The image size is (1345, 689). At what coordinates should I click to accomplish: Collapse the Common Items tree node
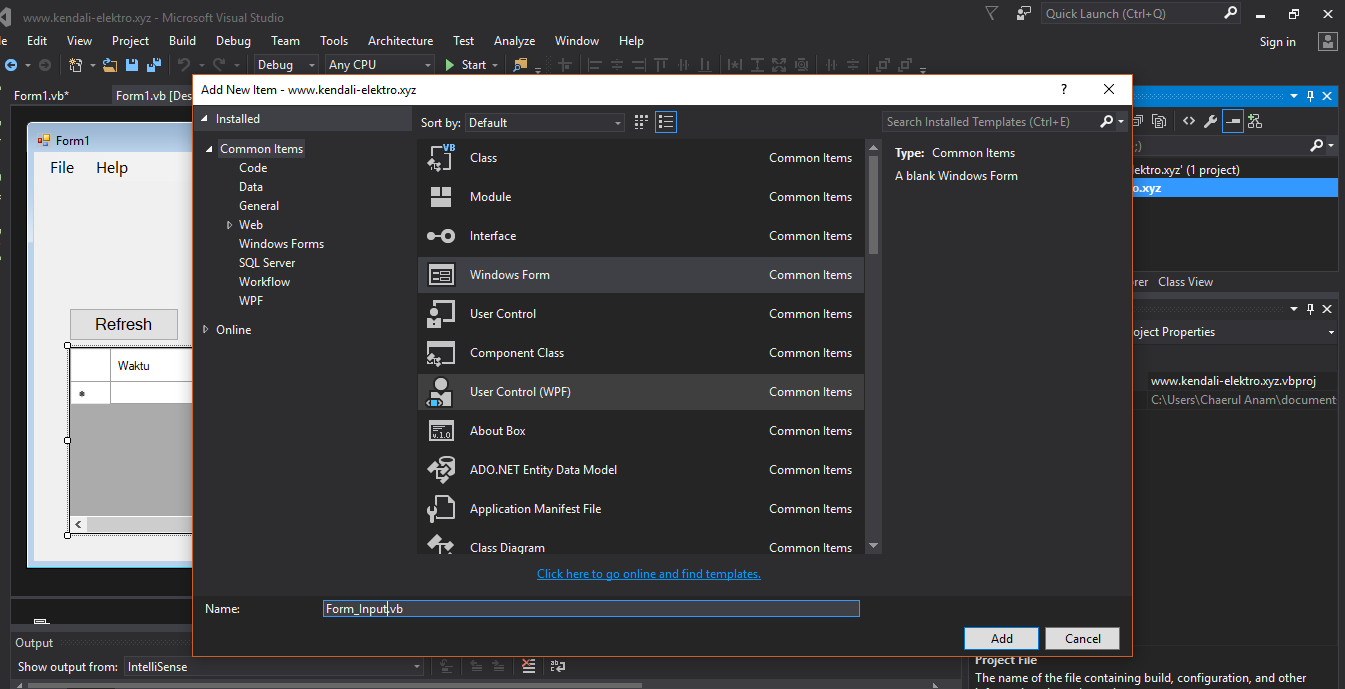210,149
